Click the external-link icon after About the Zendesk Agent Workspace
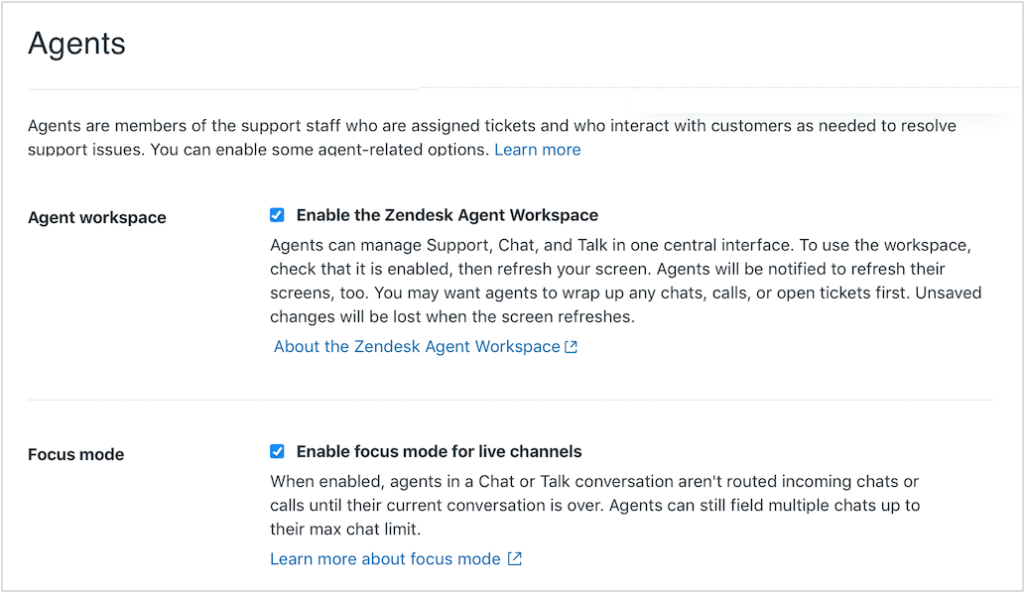This screenshot has width=1024, height=593. 571,347
